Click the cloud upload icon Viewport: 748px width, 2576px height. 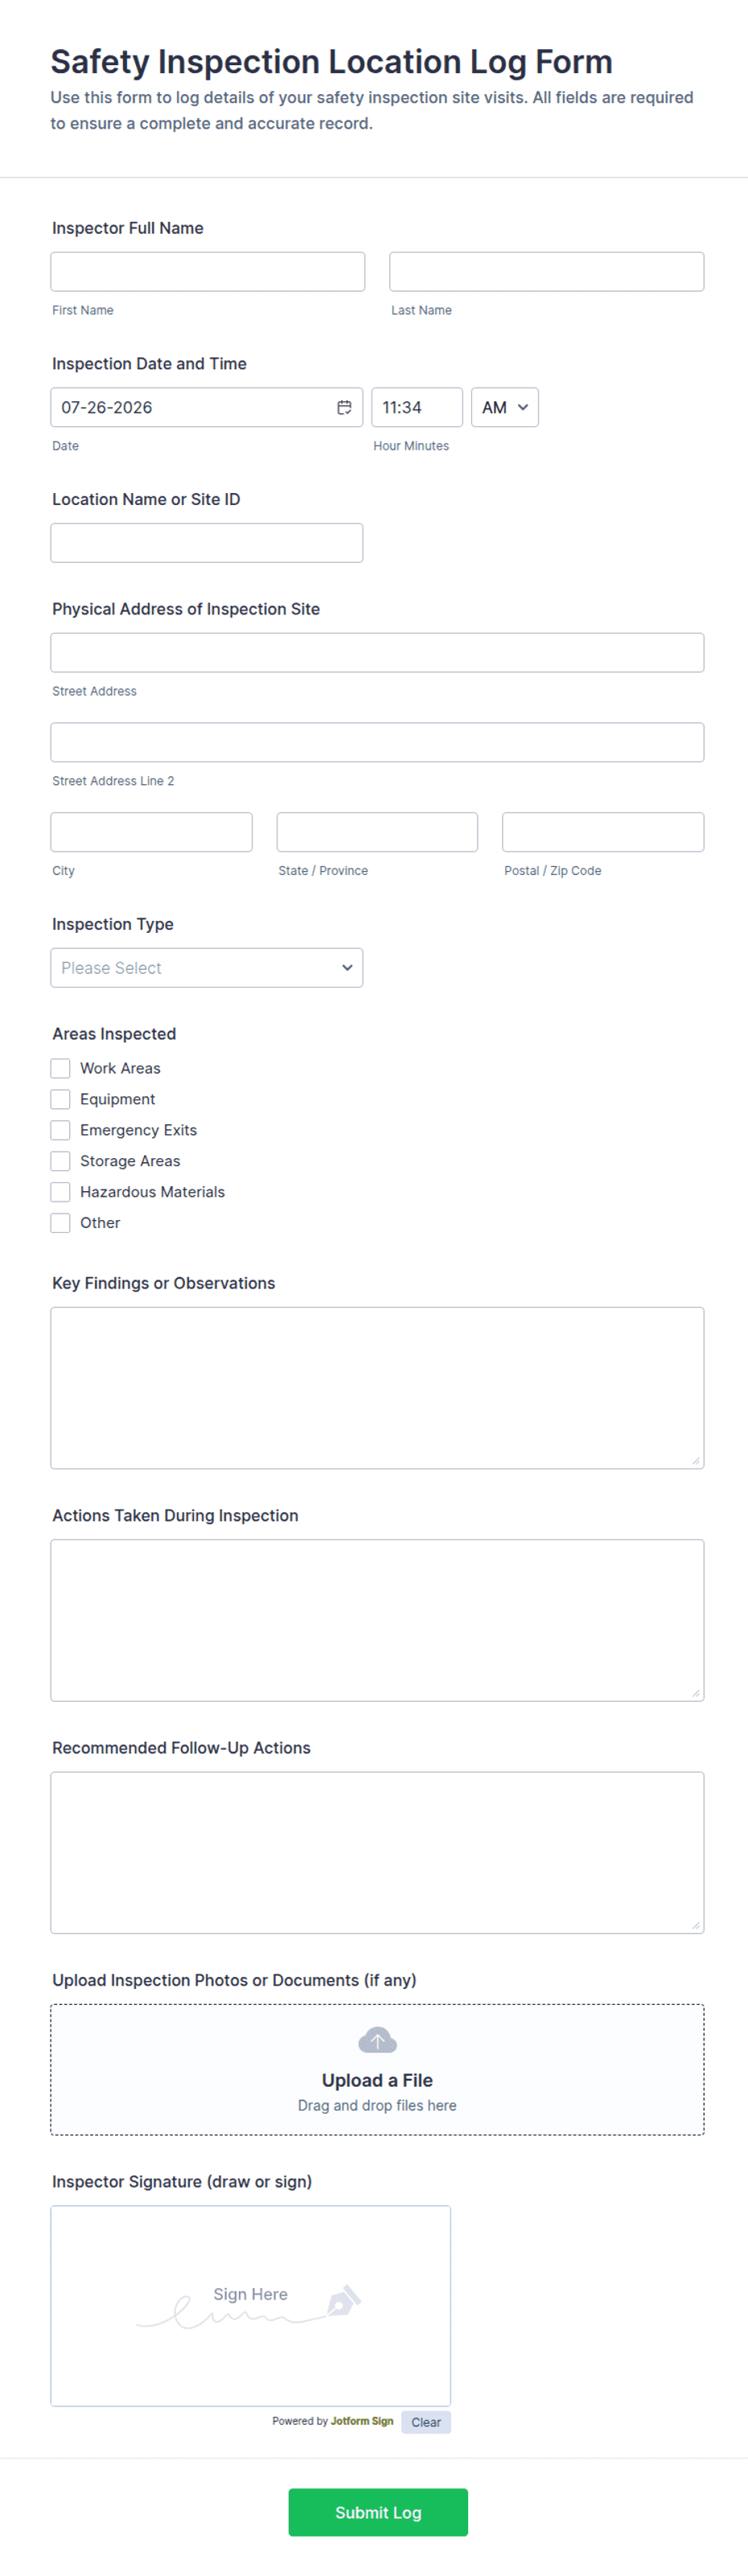tap(377, 2040)
